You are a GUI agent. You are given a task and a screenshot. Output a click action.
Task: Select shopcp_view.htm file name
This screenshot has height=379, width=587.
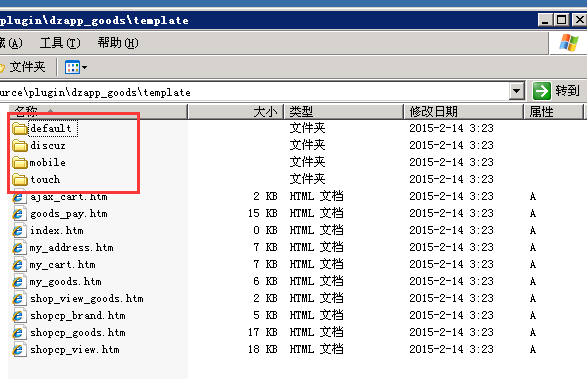75,350
